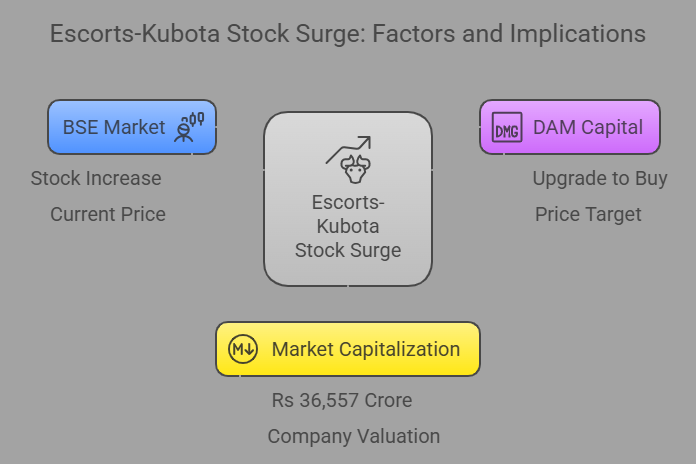The image size is (696, 464).
Task: Select the DMG square icon
Action: point(507,127)
